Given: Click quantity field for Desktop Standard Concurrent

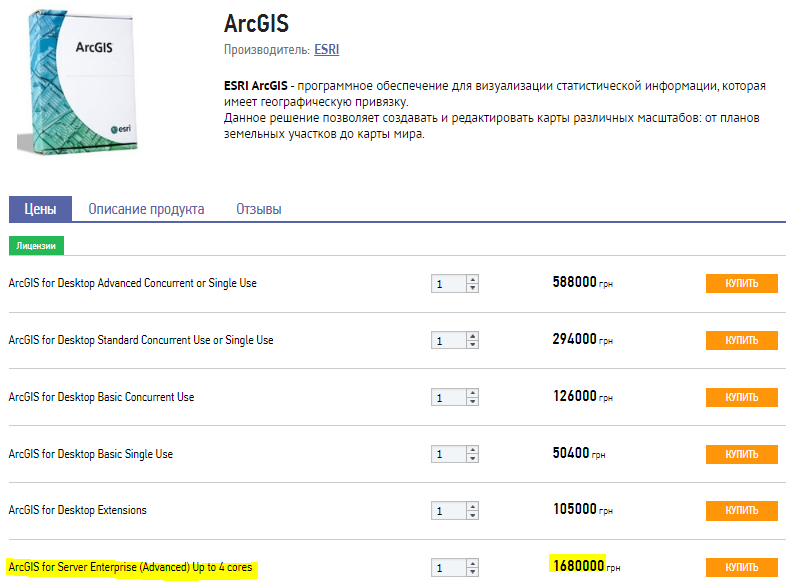Looking at the screenshot, I should pyautogui.click(x=449, y=341).
